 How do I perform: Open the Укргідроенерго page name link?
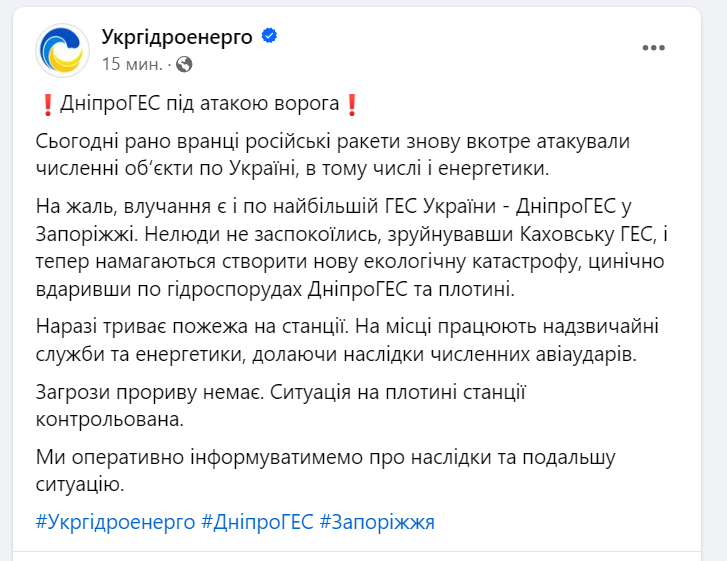(x=178, y=37)
